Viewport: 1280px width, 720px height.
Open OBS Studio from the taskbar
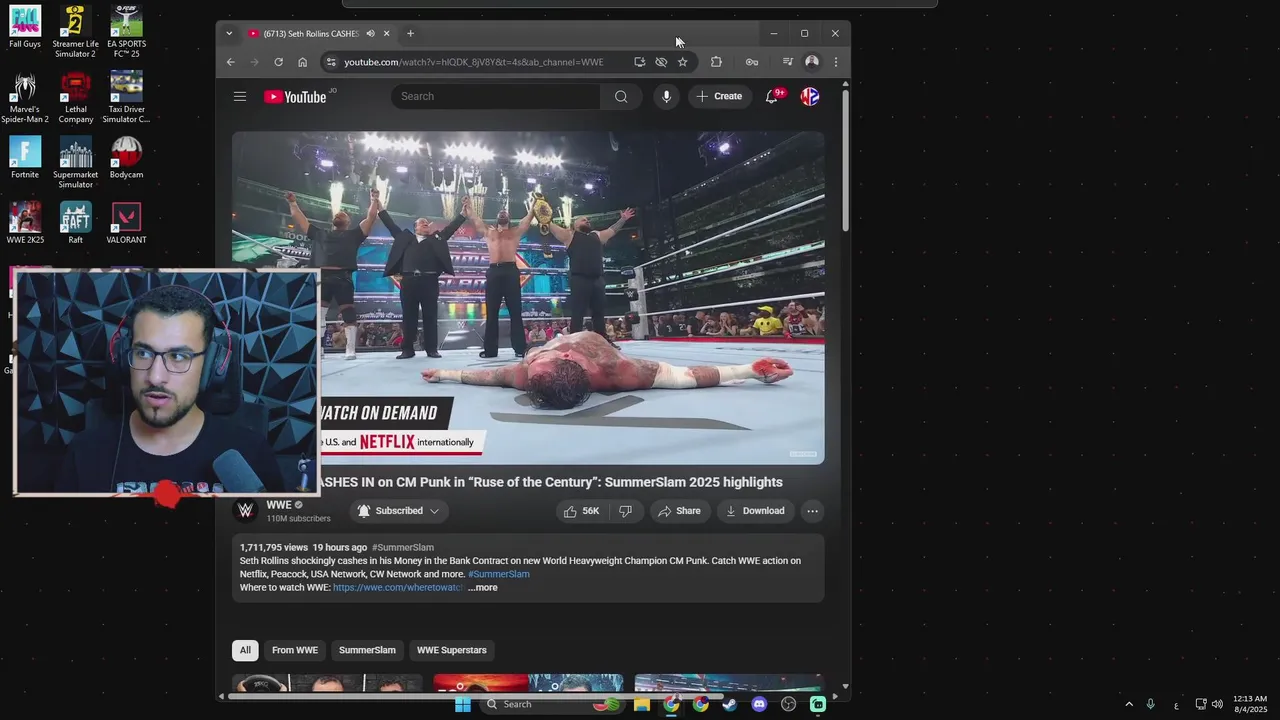(789, 704)
